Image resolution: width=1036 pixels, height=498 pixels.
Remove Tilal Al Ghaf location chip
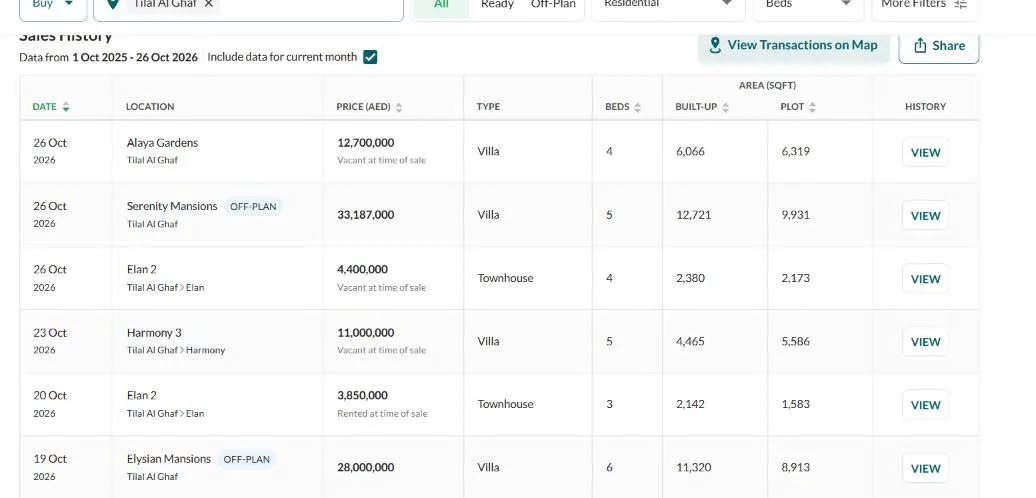click(x=209, y=4)
